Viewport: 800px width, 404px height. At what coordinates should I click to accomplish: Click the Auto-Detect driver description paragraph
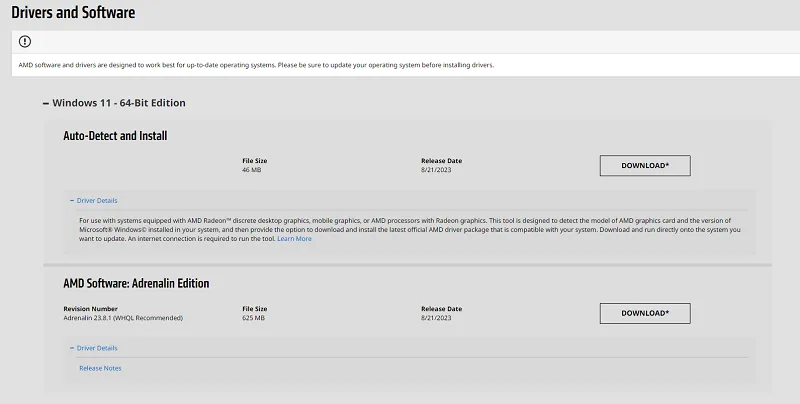410,230
